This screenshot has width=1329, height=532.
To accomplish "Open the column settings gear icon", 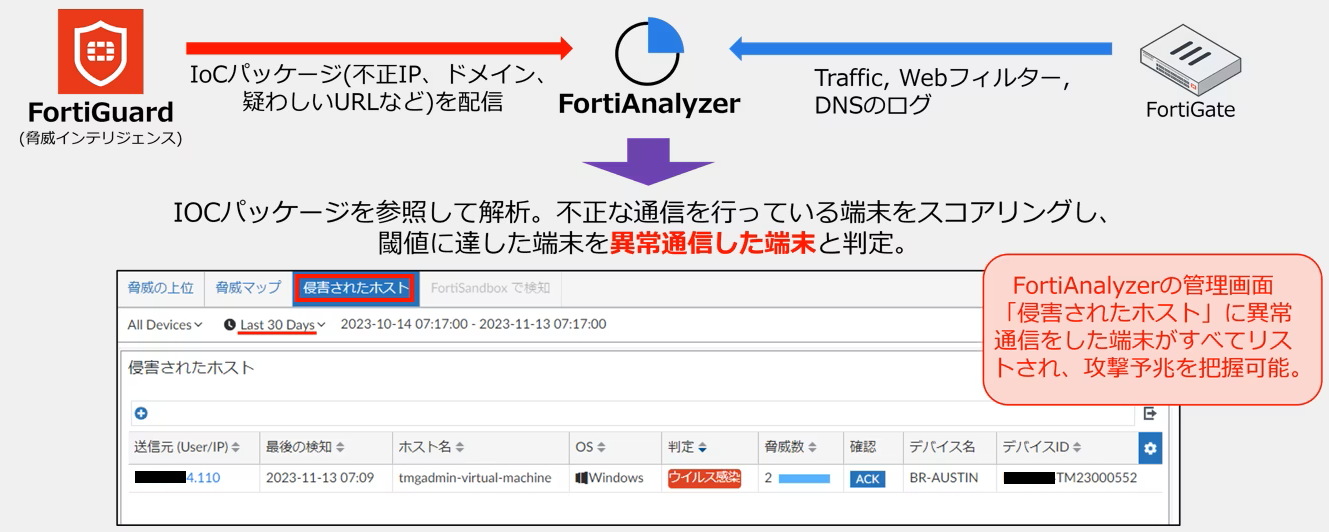I will (x=1150, y=448).
